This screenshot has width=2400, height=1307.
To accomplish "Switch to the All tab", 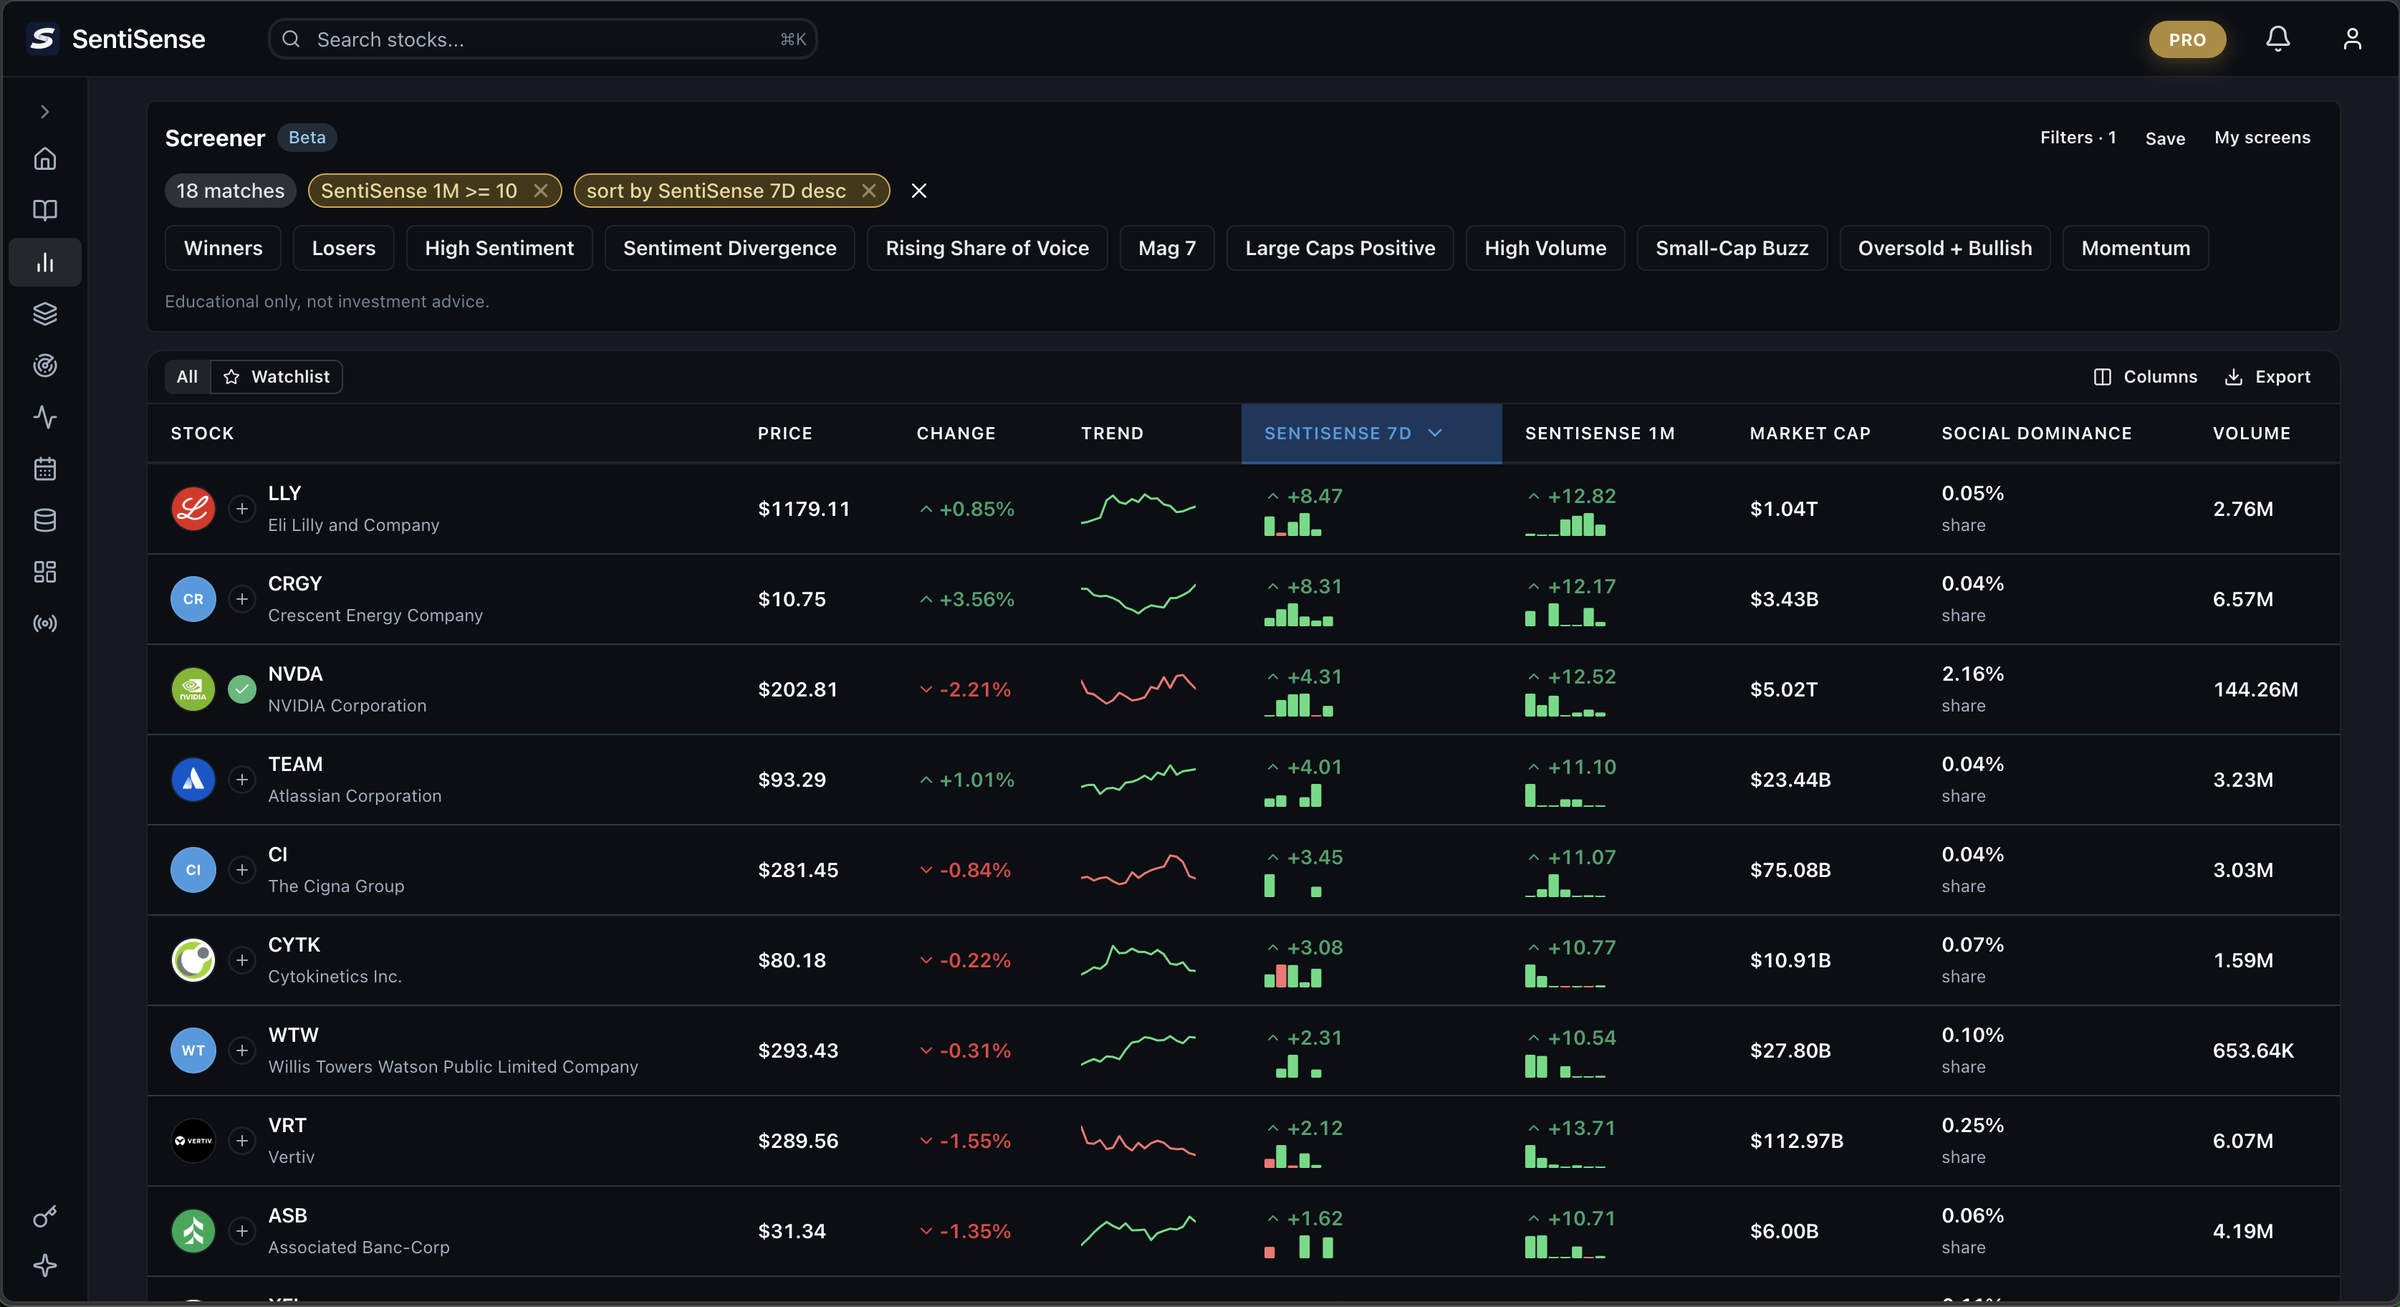I will (187, 377).
